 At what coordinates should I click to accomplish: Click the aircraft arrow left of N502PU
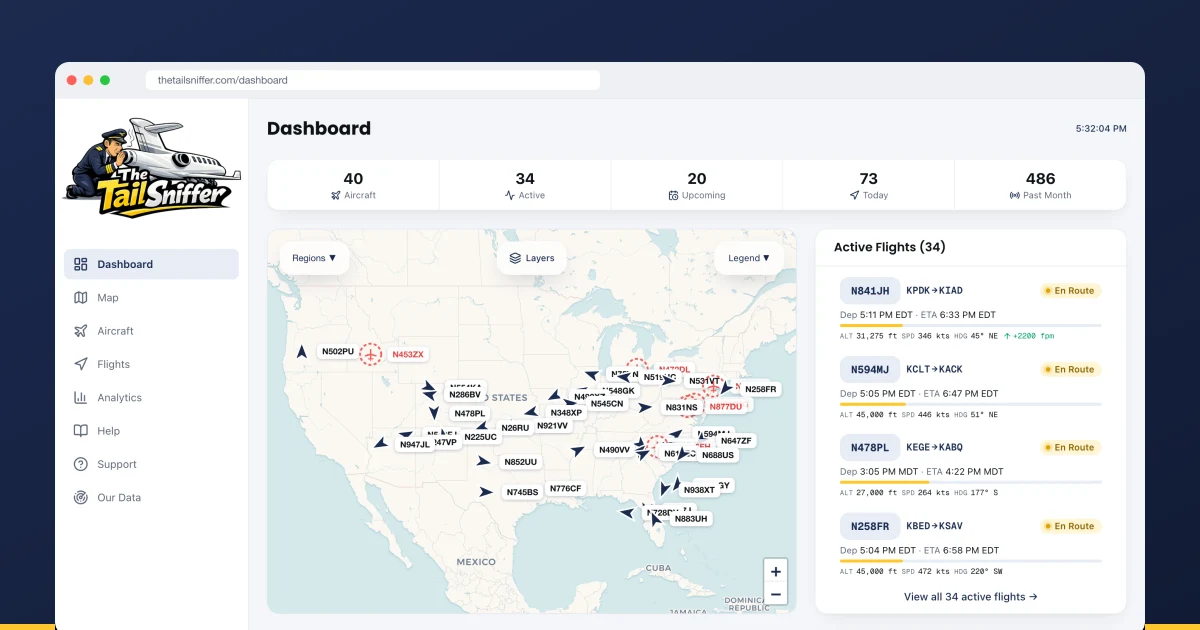301,352
